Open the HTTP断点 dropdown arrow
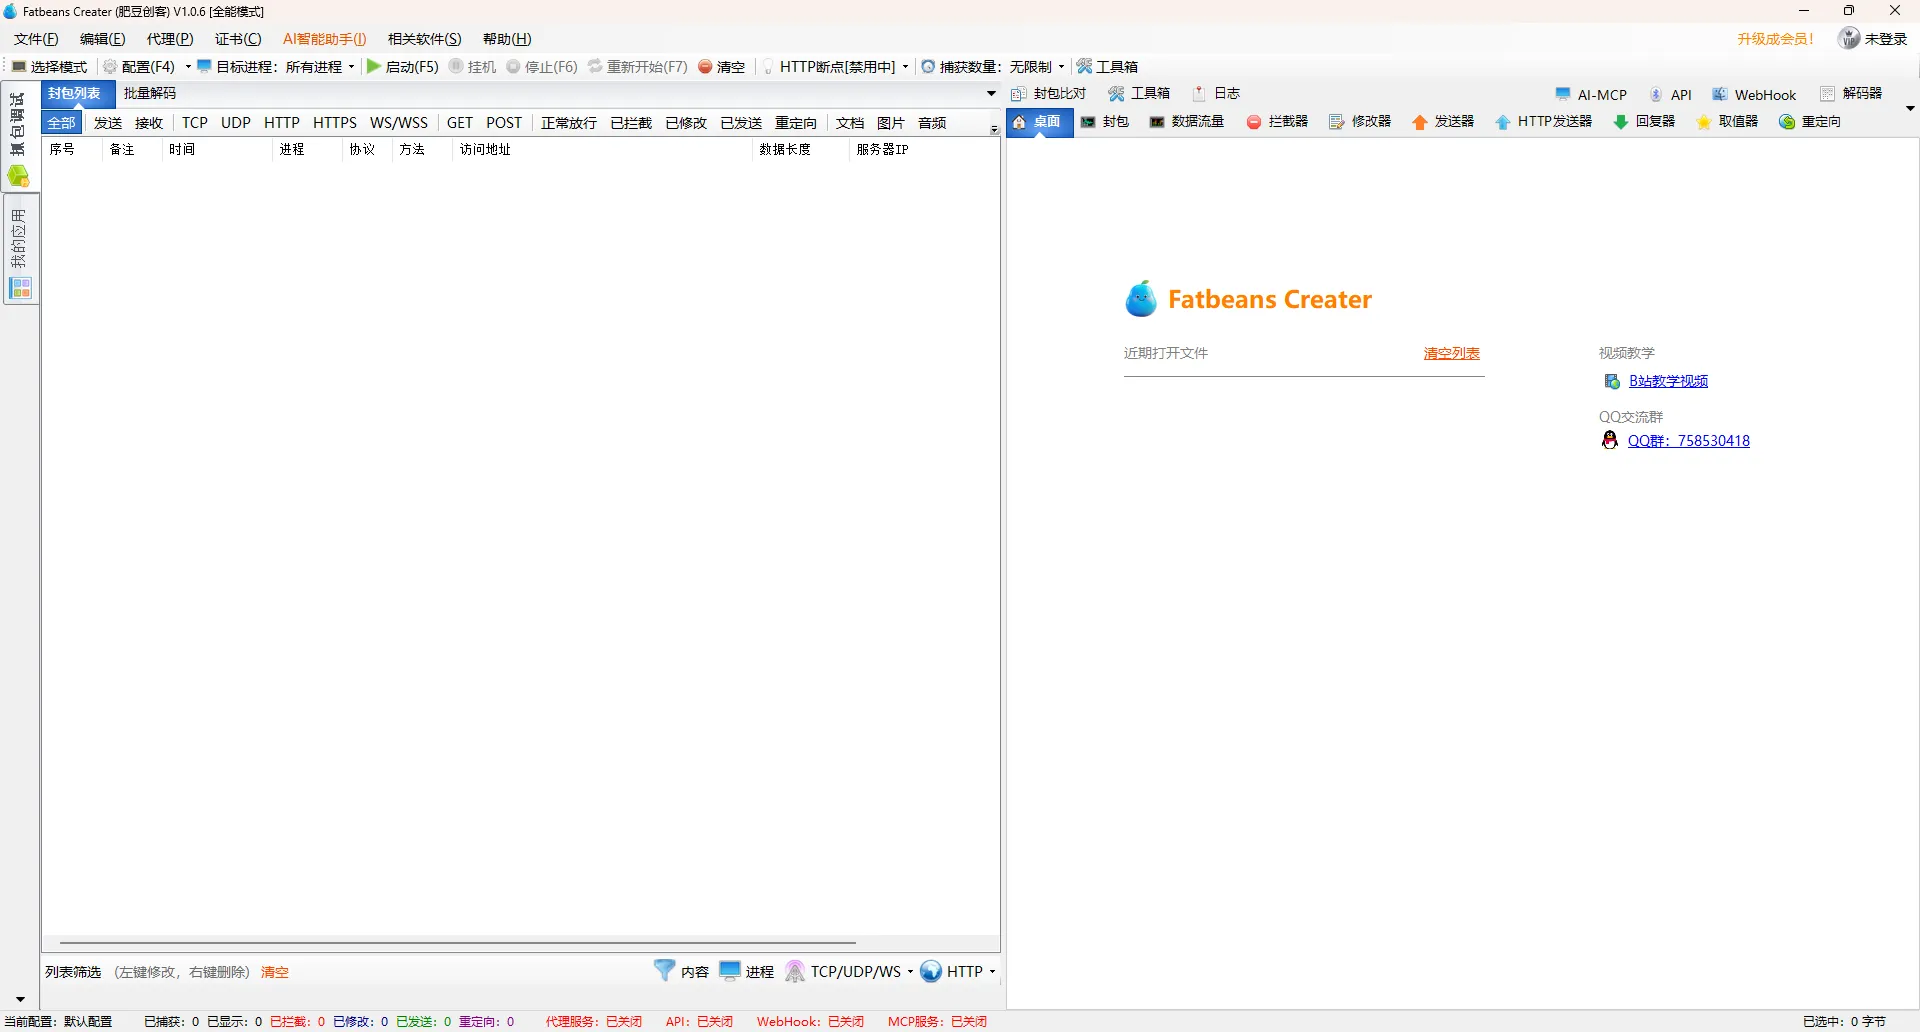 tap(905, 67)
